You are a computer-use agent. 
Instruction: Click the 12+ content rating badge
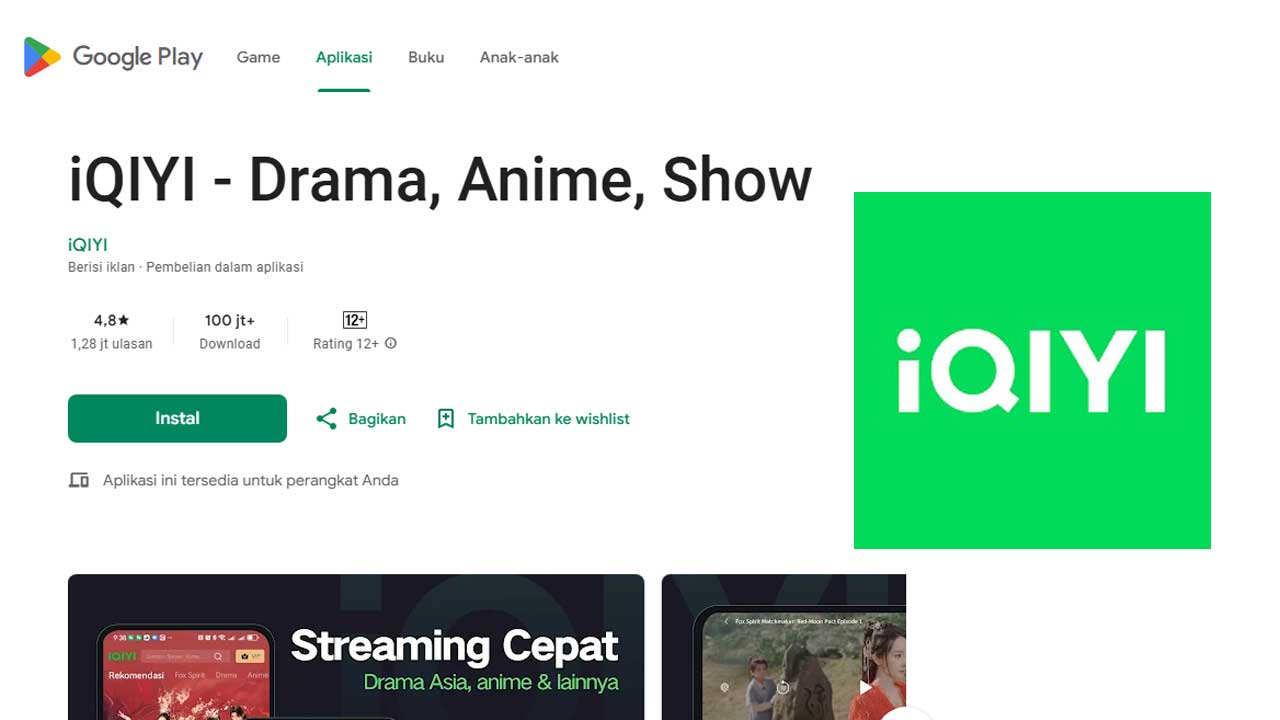pyautogui.click(x=355, y=320)
